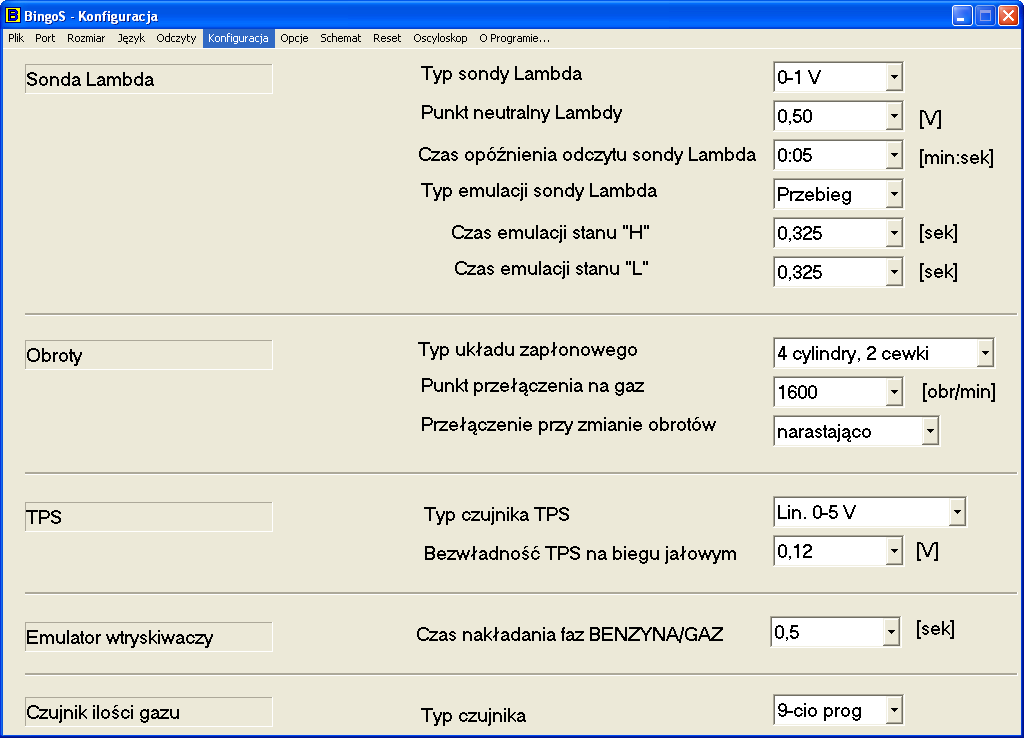Minimize the BingoS window
The height and width of the screenshot is (738, 1024).
point(962,15)
